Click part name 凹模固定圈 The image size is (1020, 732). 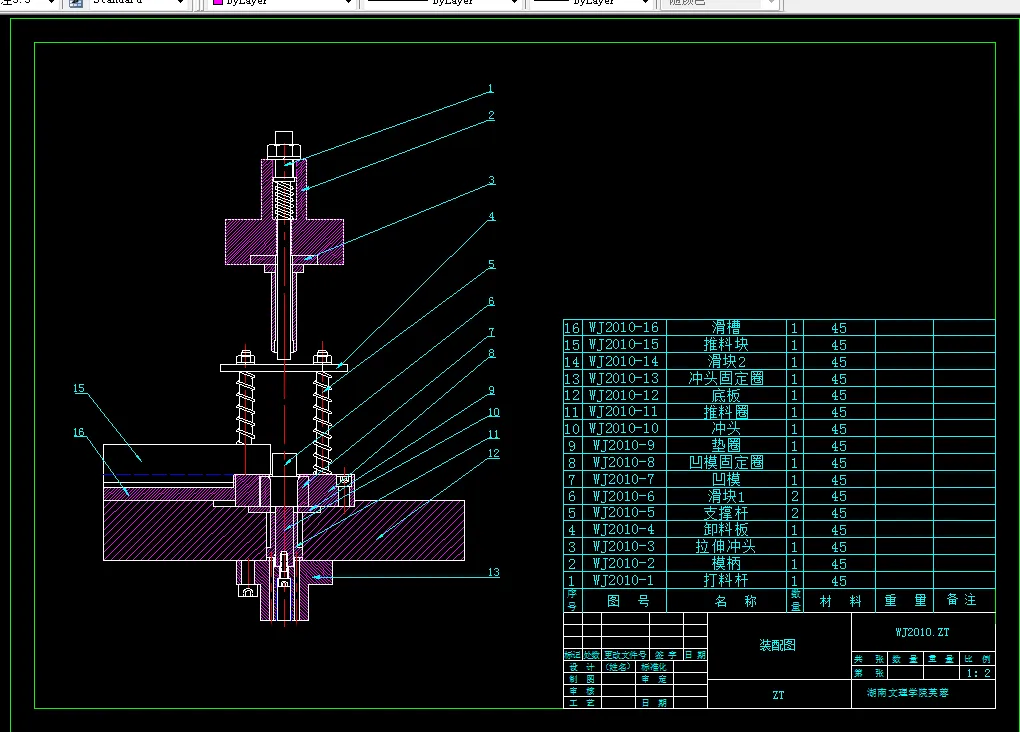(726, 462)
